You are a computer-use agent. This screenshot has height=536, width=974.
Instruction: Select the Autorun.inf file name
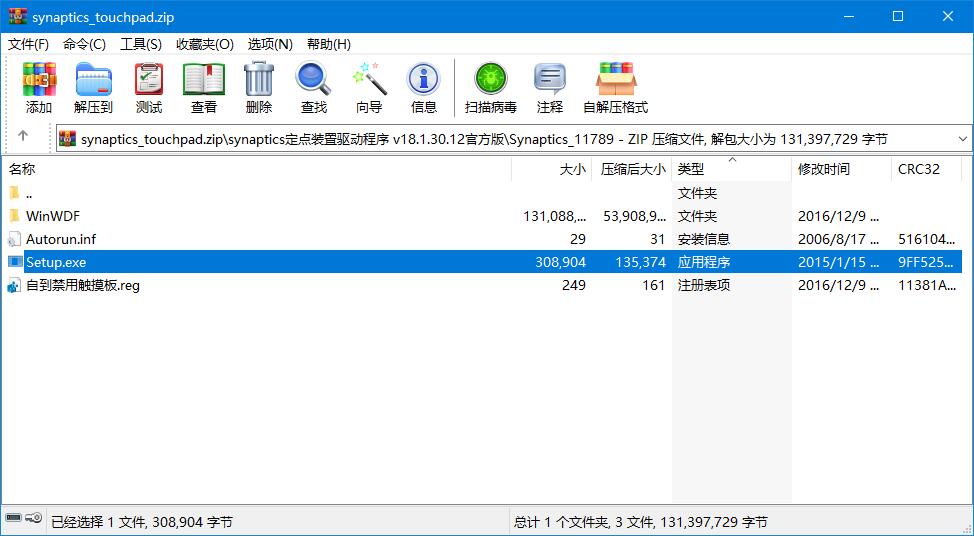coord(61,239)
